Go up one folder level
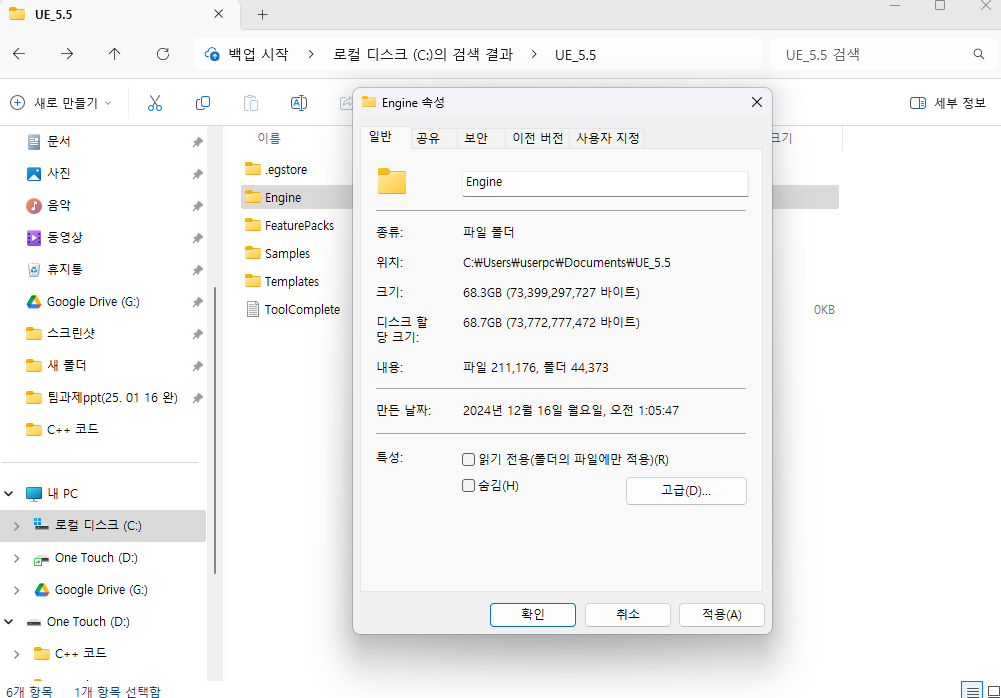 pos(115,54)
